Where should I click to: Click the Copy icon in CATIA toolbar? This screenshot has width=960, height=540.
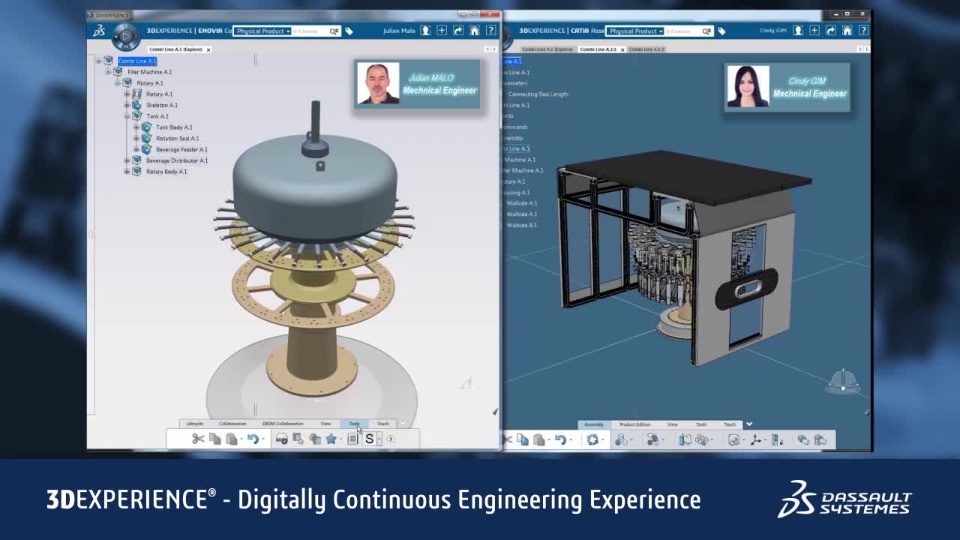(x=522, y=440)
